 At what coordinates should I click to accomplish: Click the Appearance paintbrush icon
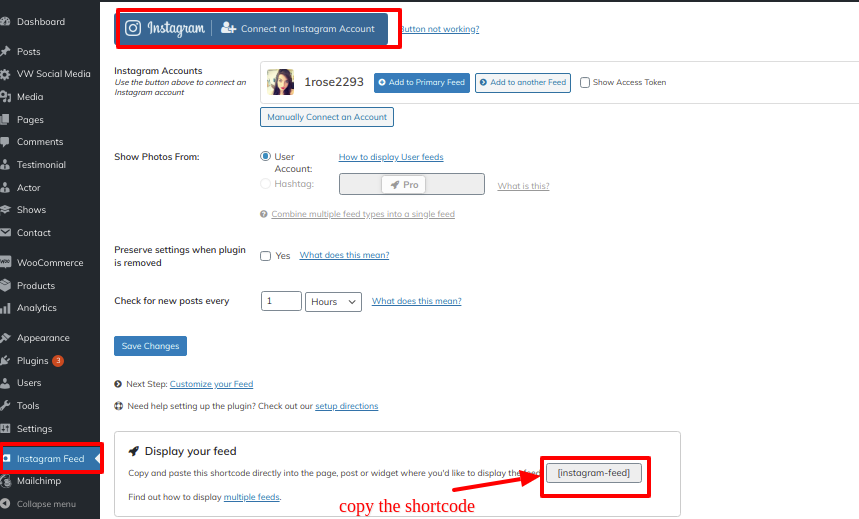click(x=6, y=338)
